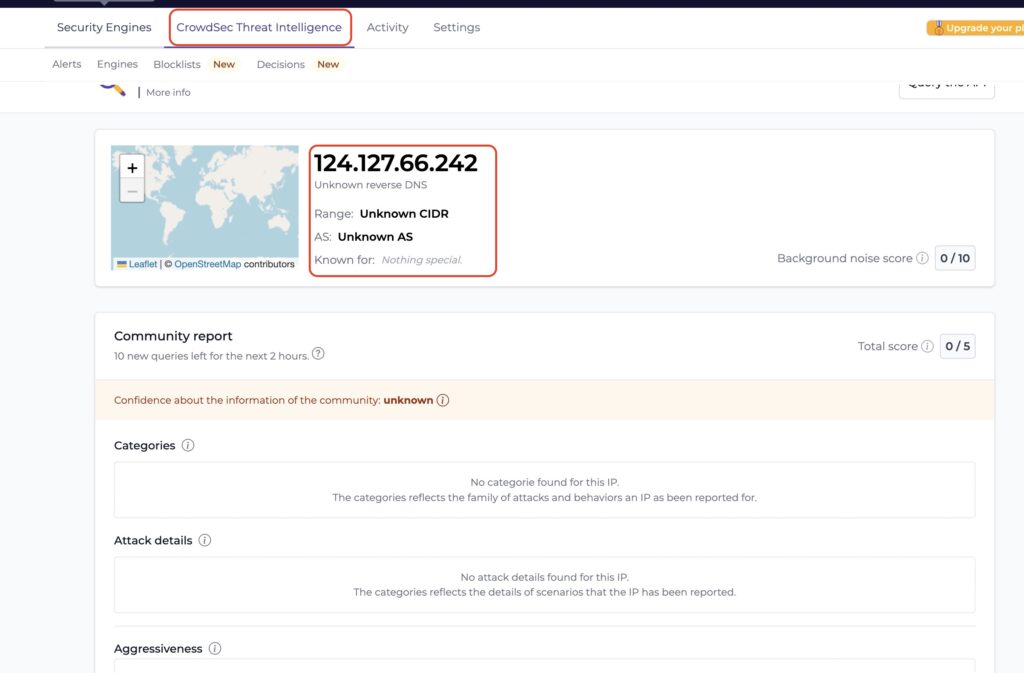This screenshot has width=1024, height=673.
Task: Open the Security Engines tab
Action: click(x=104, y=27)
